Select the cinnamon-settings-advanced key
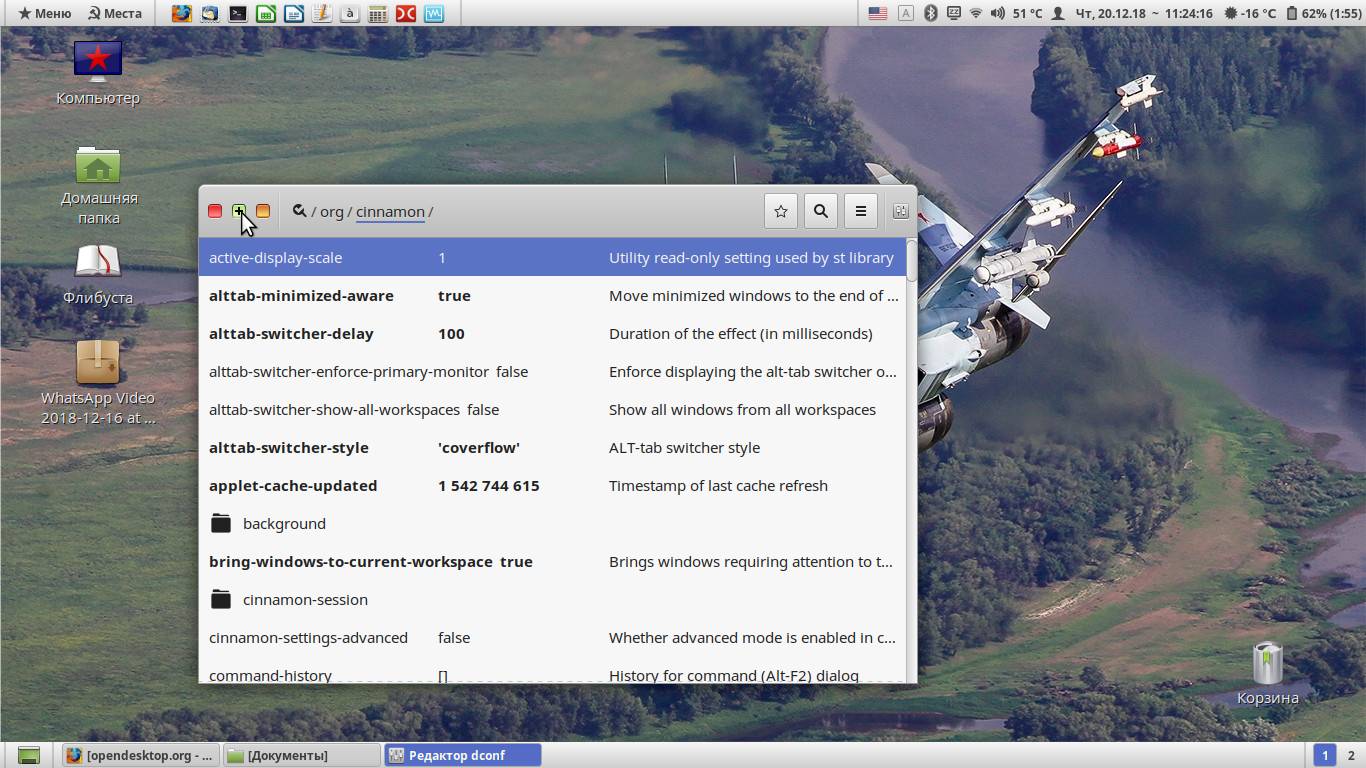The height and width of the screenshot is (768, 1366). click(x=552, y=637)
